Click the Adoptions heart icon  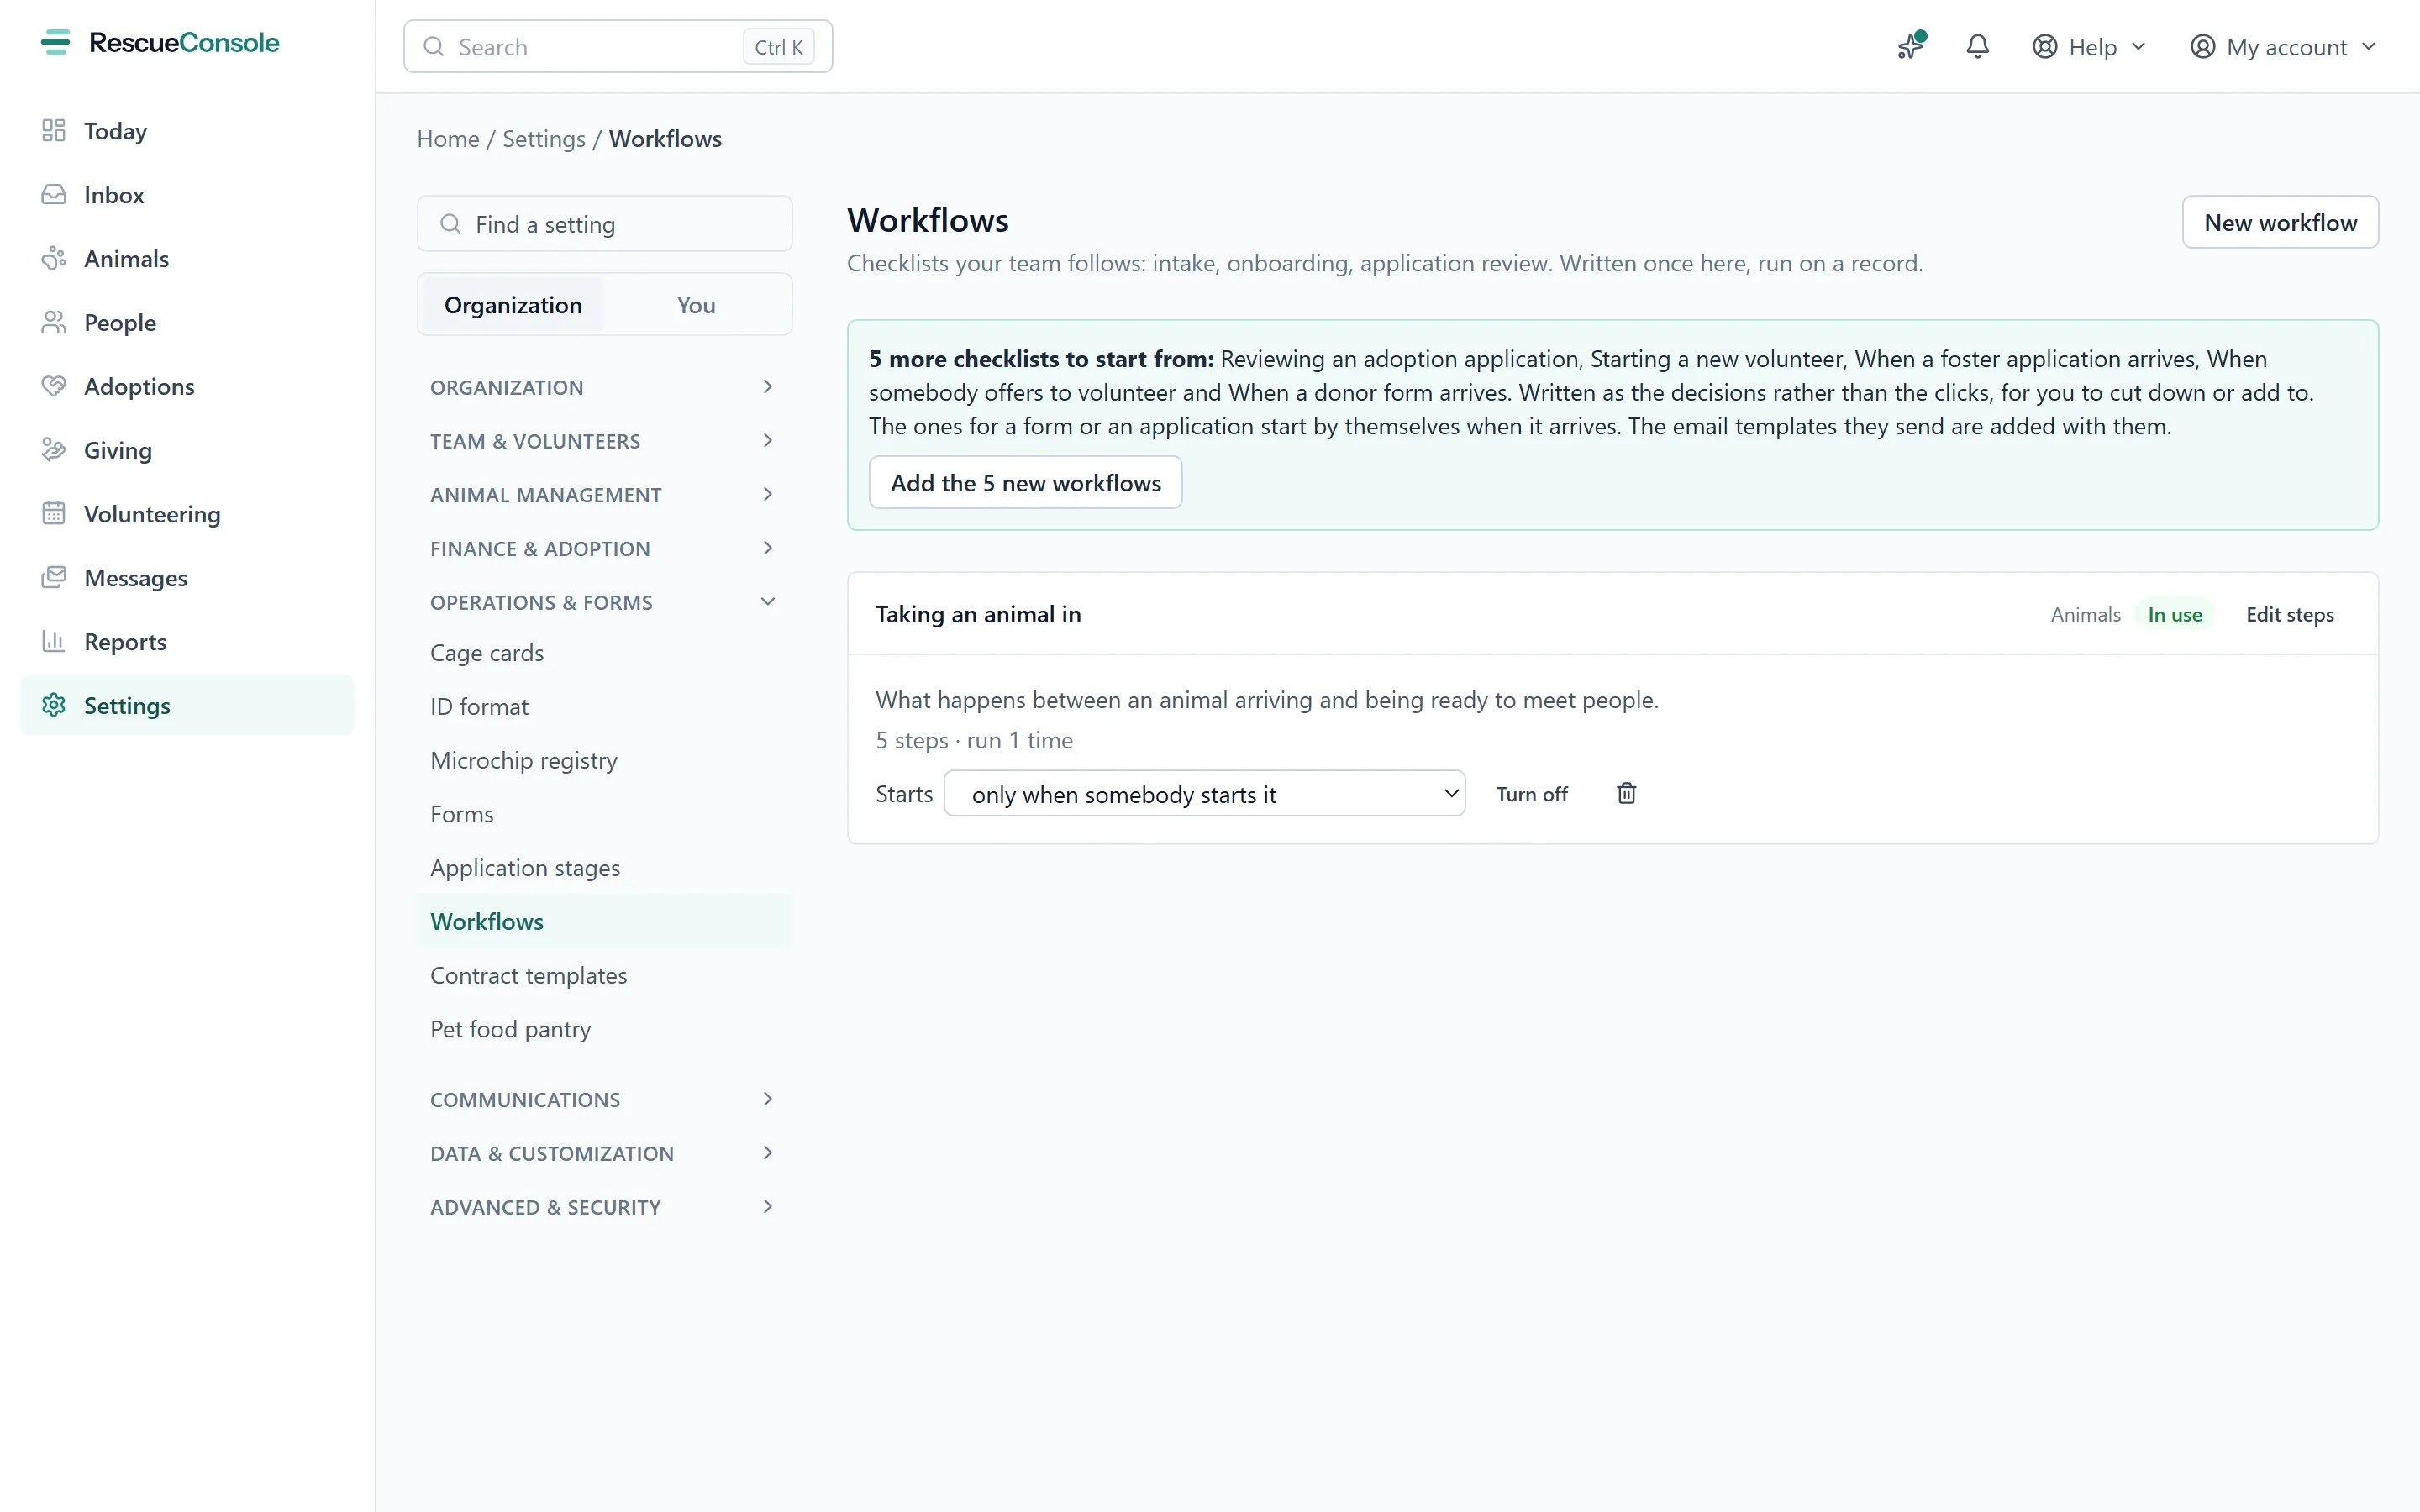pyautogui.click(x=54, y=386)
